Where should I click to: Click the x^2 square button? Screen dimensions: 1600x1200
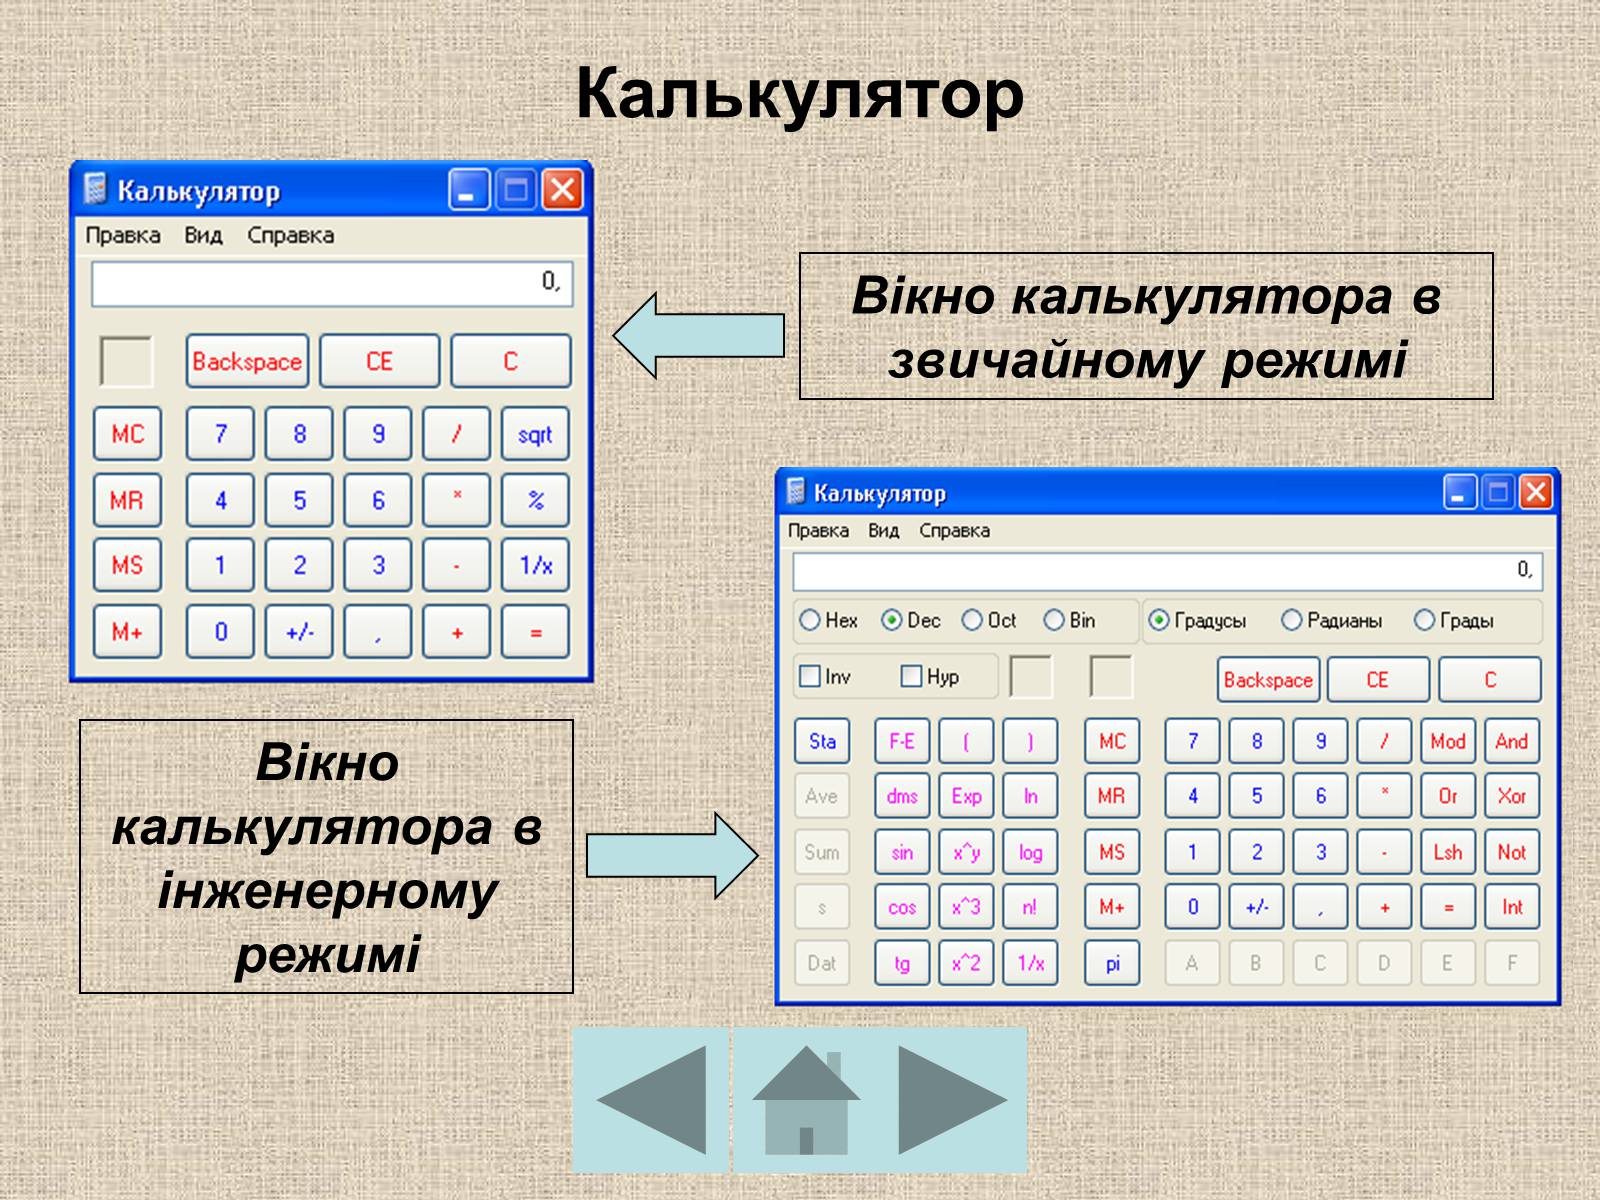click(966, 963)
